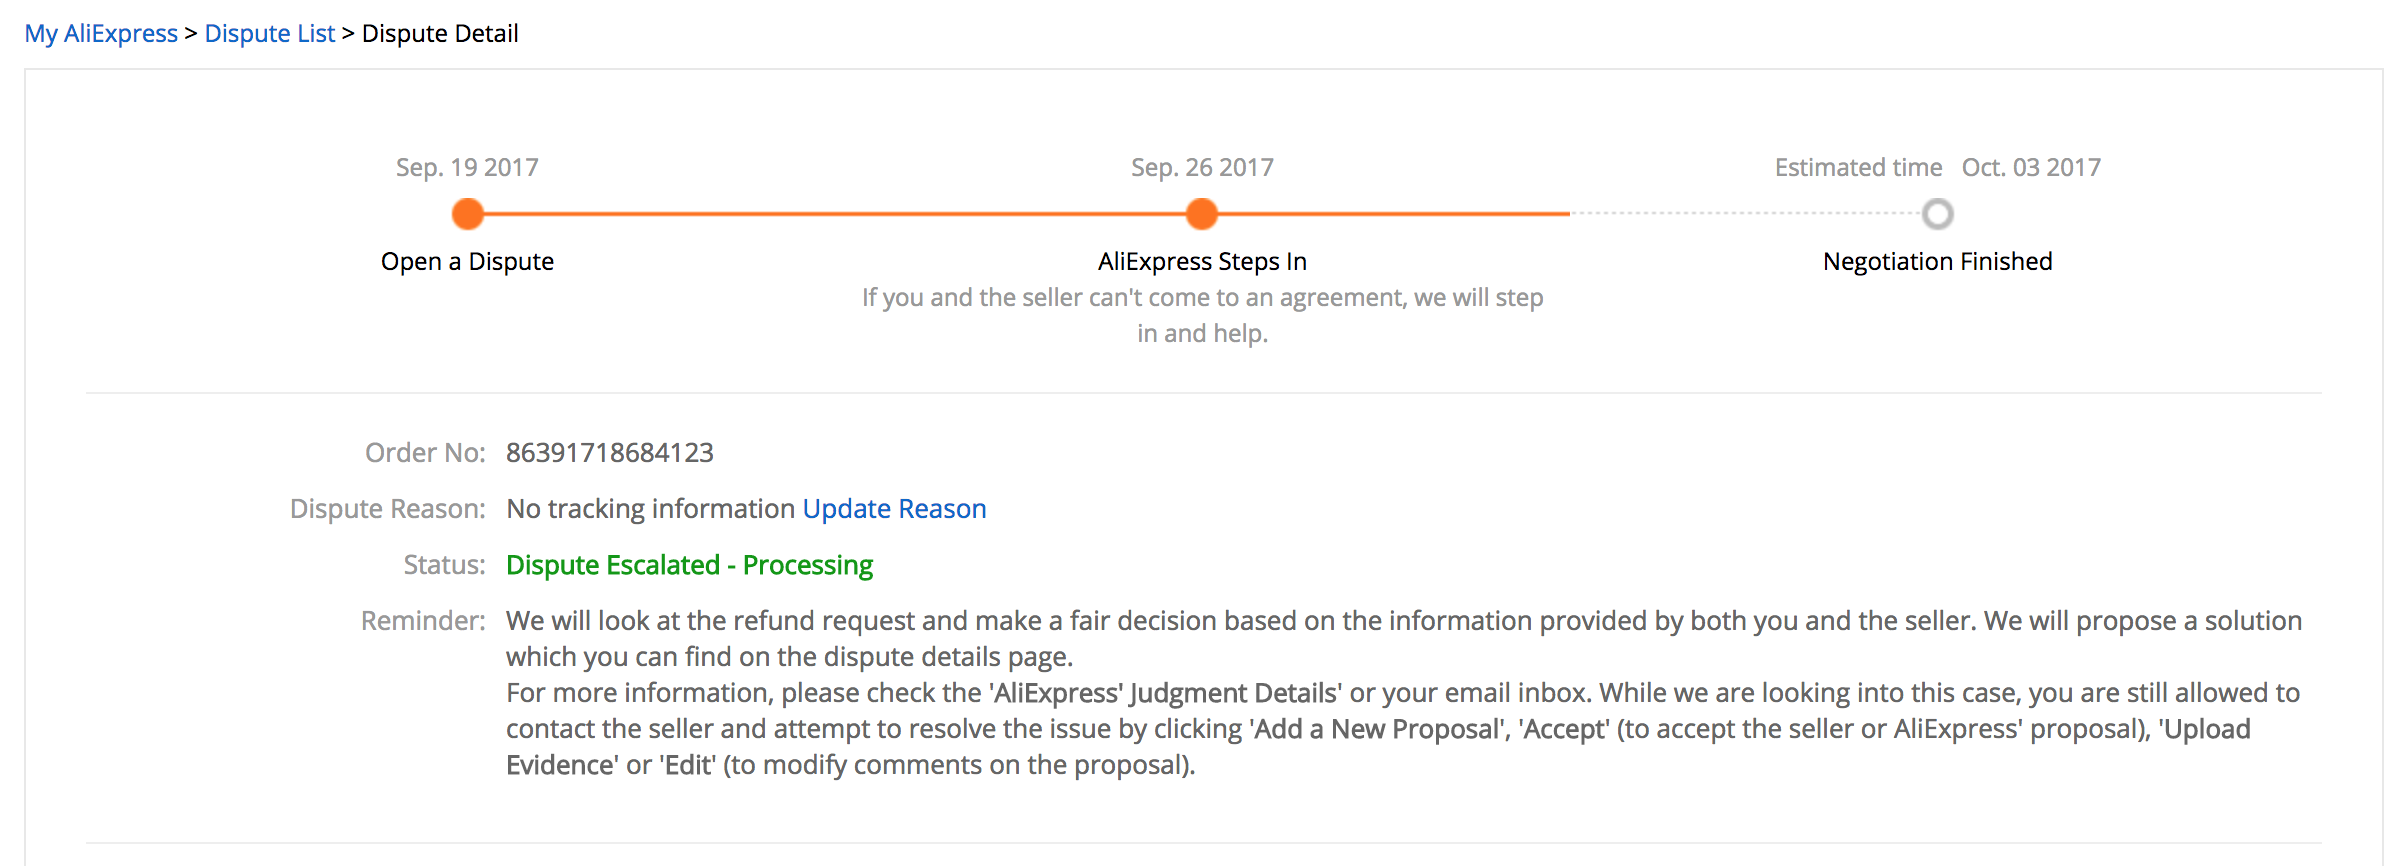Select the 'Negotiation Finished' label

pos(1937,261)
